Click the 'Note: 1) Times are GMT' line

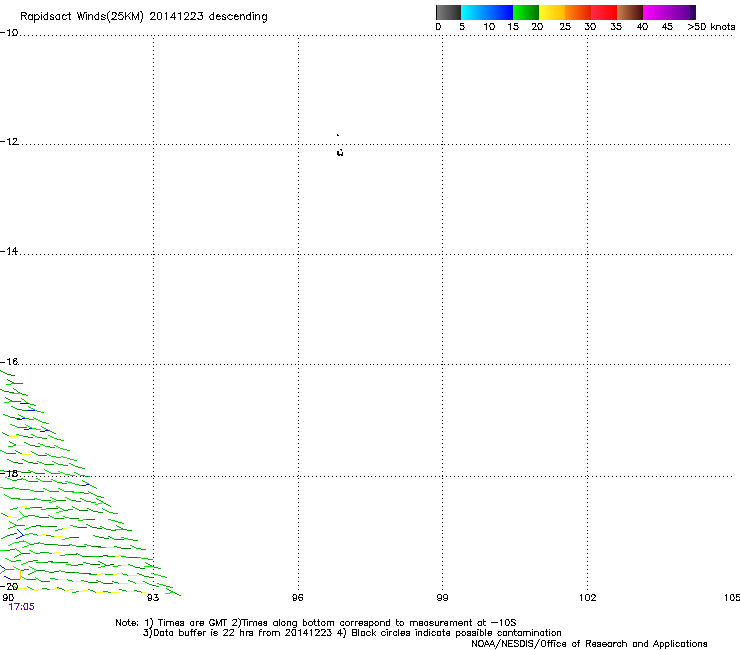[316, 623]
